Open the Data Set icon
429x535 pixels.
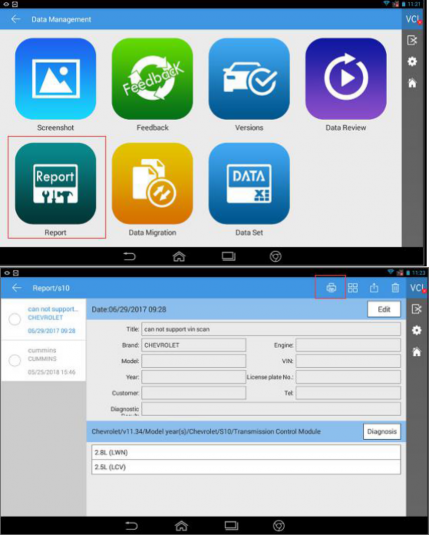(x=249, y=183)
